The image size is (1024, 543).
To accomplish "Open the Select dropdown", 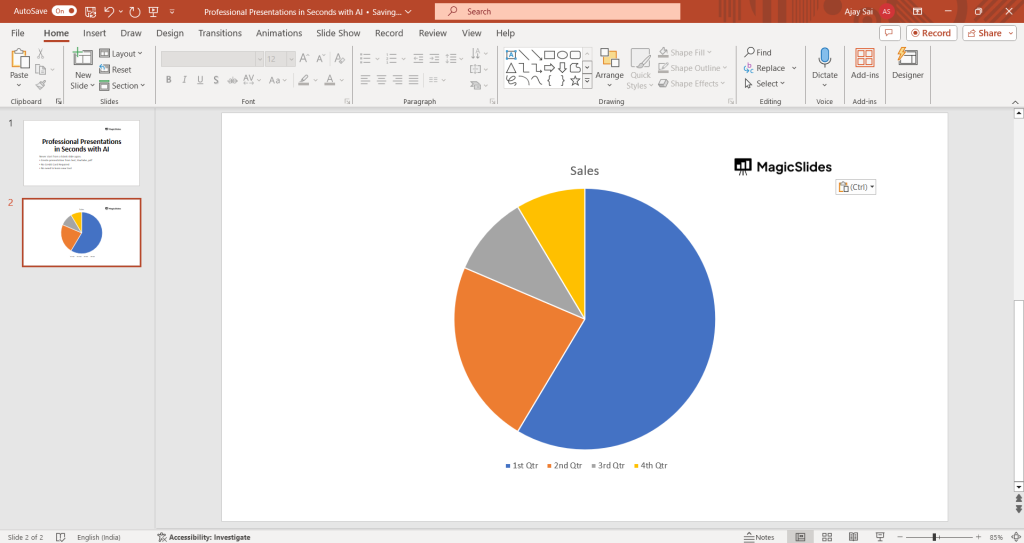I will point(764,84).
